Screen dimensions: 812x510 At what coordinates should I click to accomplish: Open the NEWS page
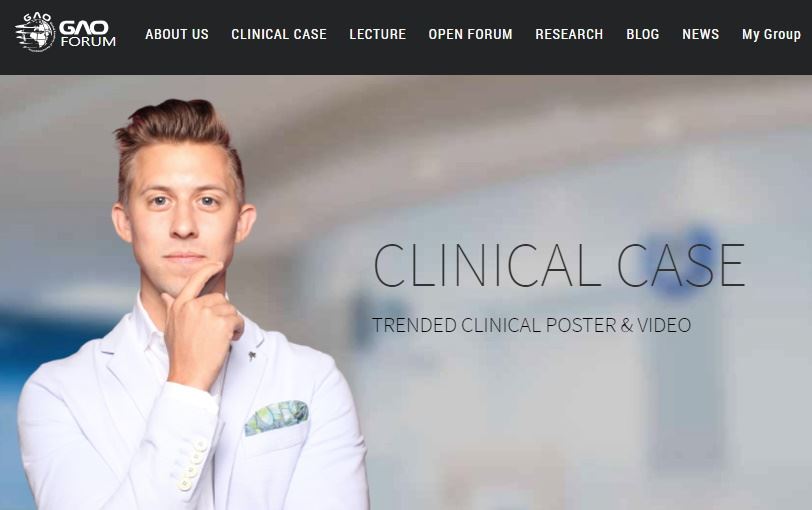700,34
